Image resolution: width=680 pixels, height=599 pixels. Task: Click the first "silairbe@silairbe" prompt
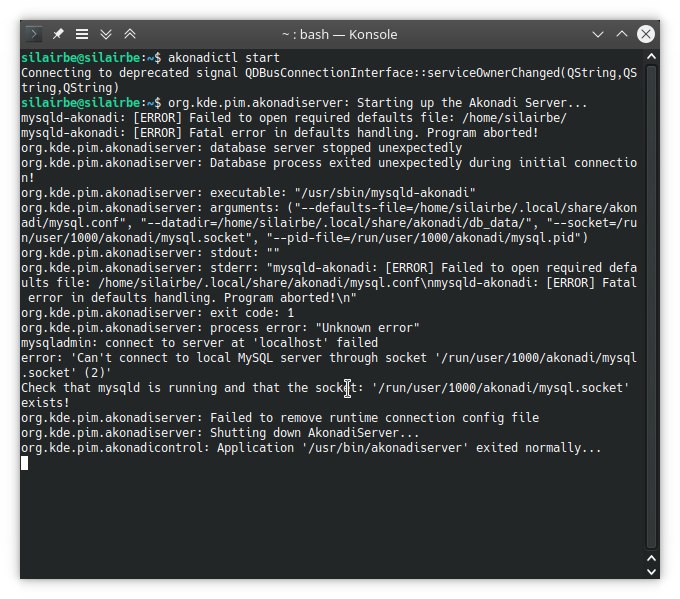pyautogui.click(x=81, y=58)
